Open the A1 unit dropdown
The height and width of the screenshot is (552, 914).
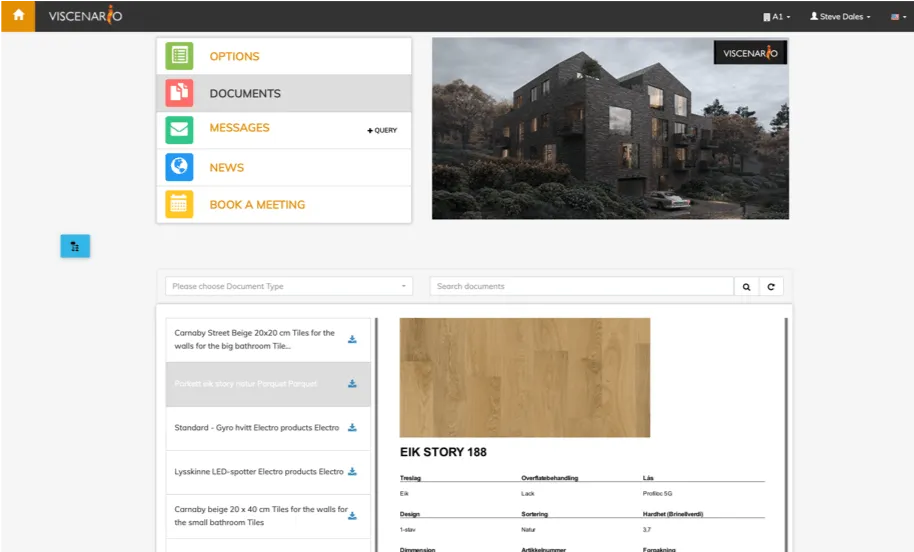click(776, 17)
